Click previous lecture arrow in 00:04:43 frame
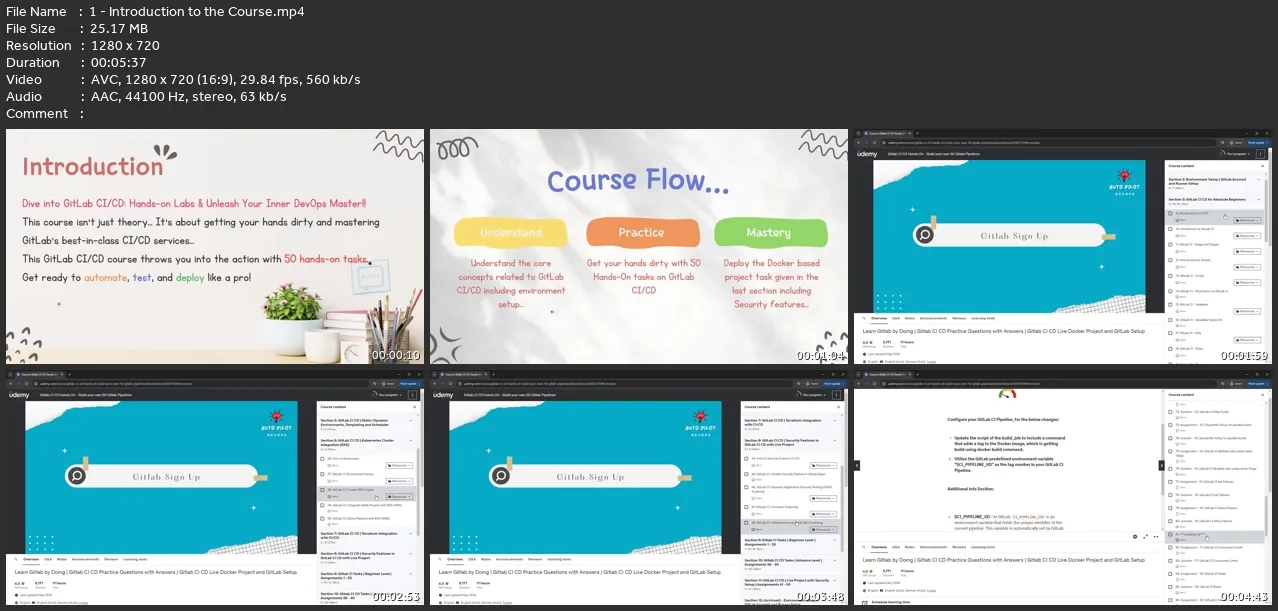This screenshot has width=1278, height=611. [858, 466]
